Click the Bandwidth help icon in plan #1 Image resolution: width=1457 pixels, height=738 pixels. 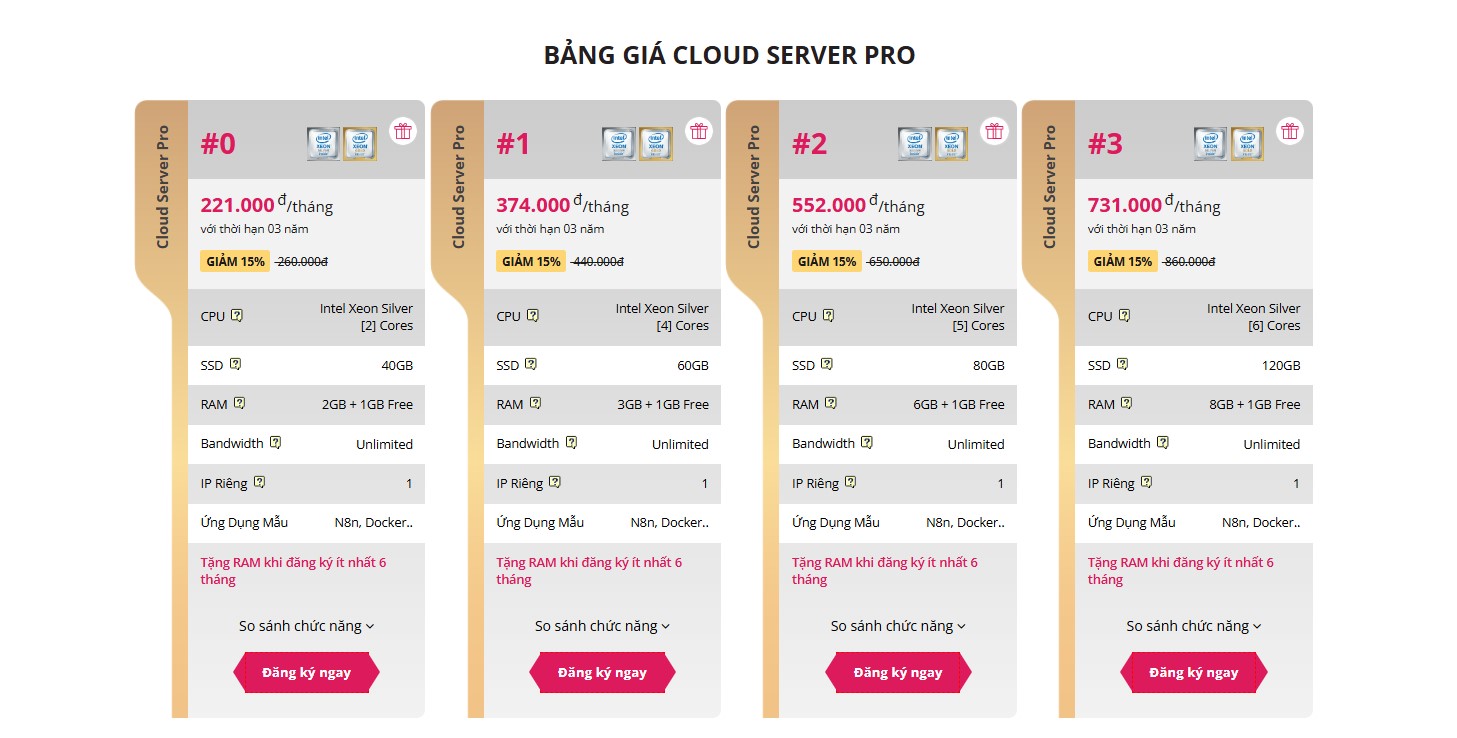(x=571, y=442)
